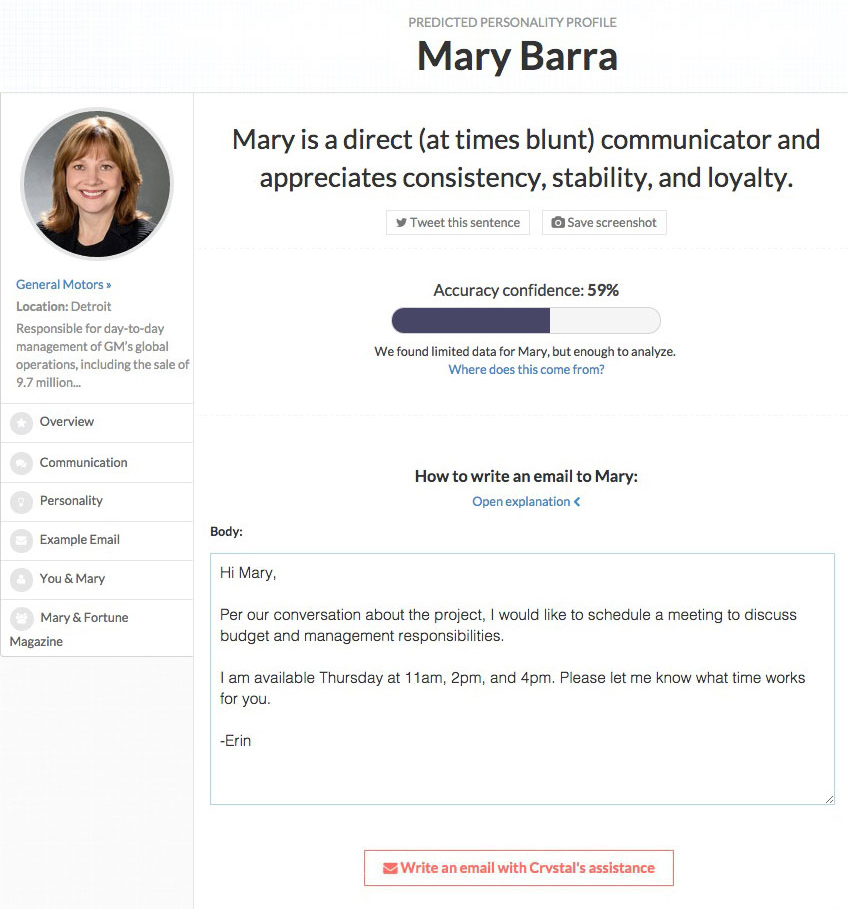This screenshot has width=848, height=909.
Task: Click the resize handle of the email body
Action: pos(829,797)
